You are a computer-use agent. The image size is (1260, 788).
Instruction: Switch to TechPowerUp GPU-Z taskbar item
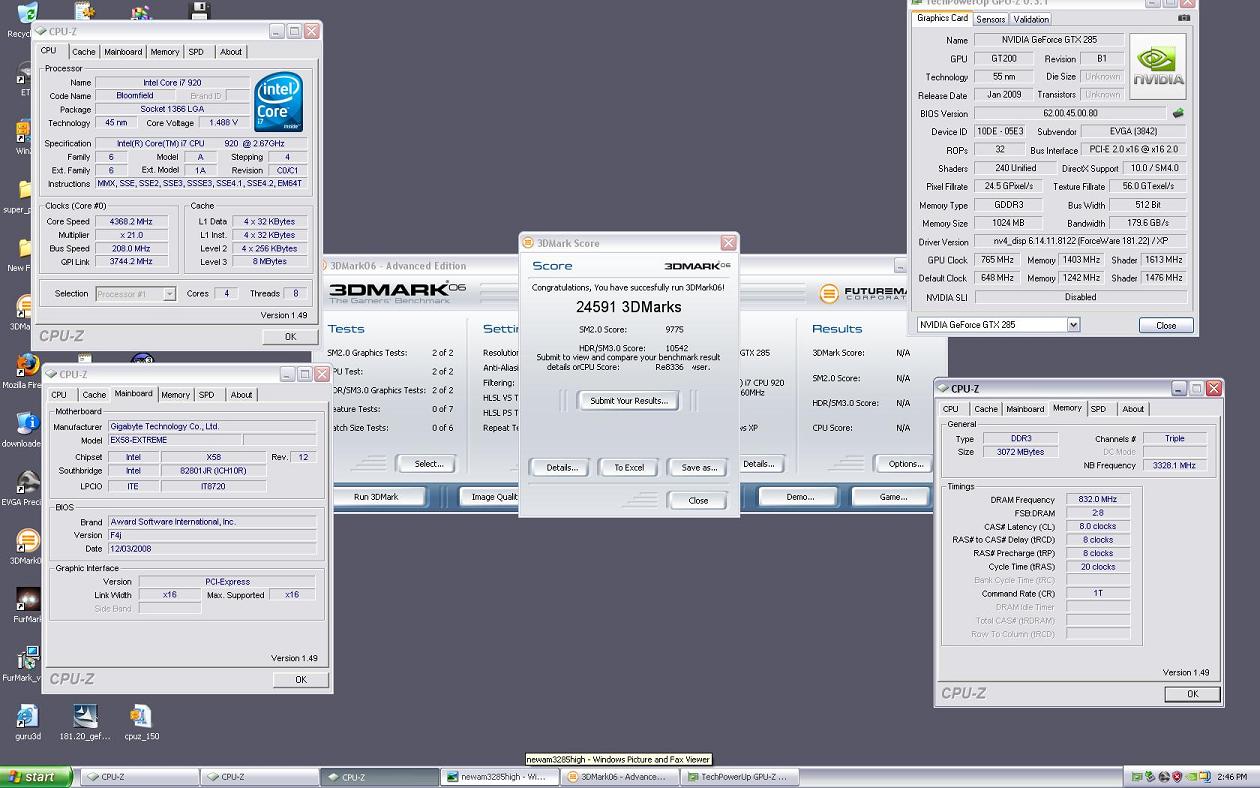741,777
